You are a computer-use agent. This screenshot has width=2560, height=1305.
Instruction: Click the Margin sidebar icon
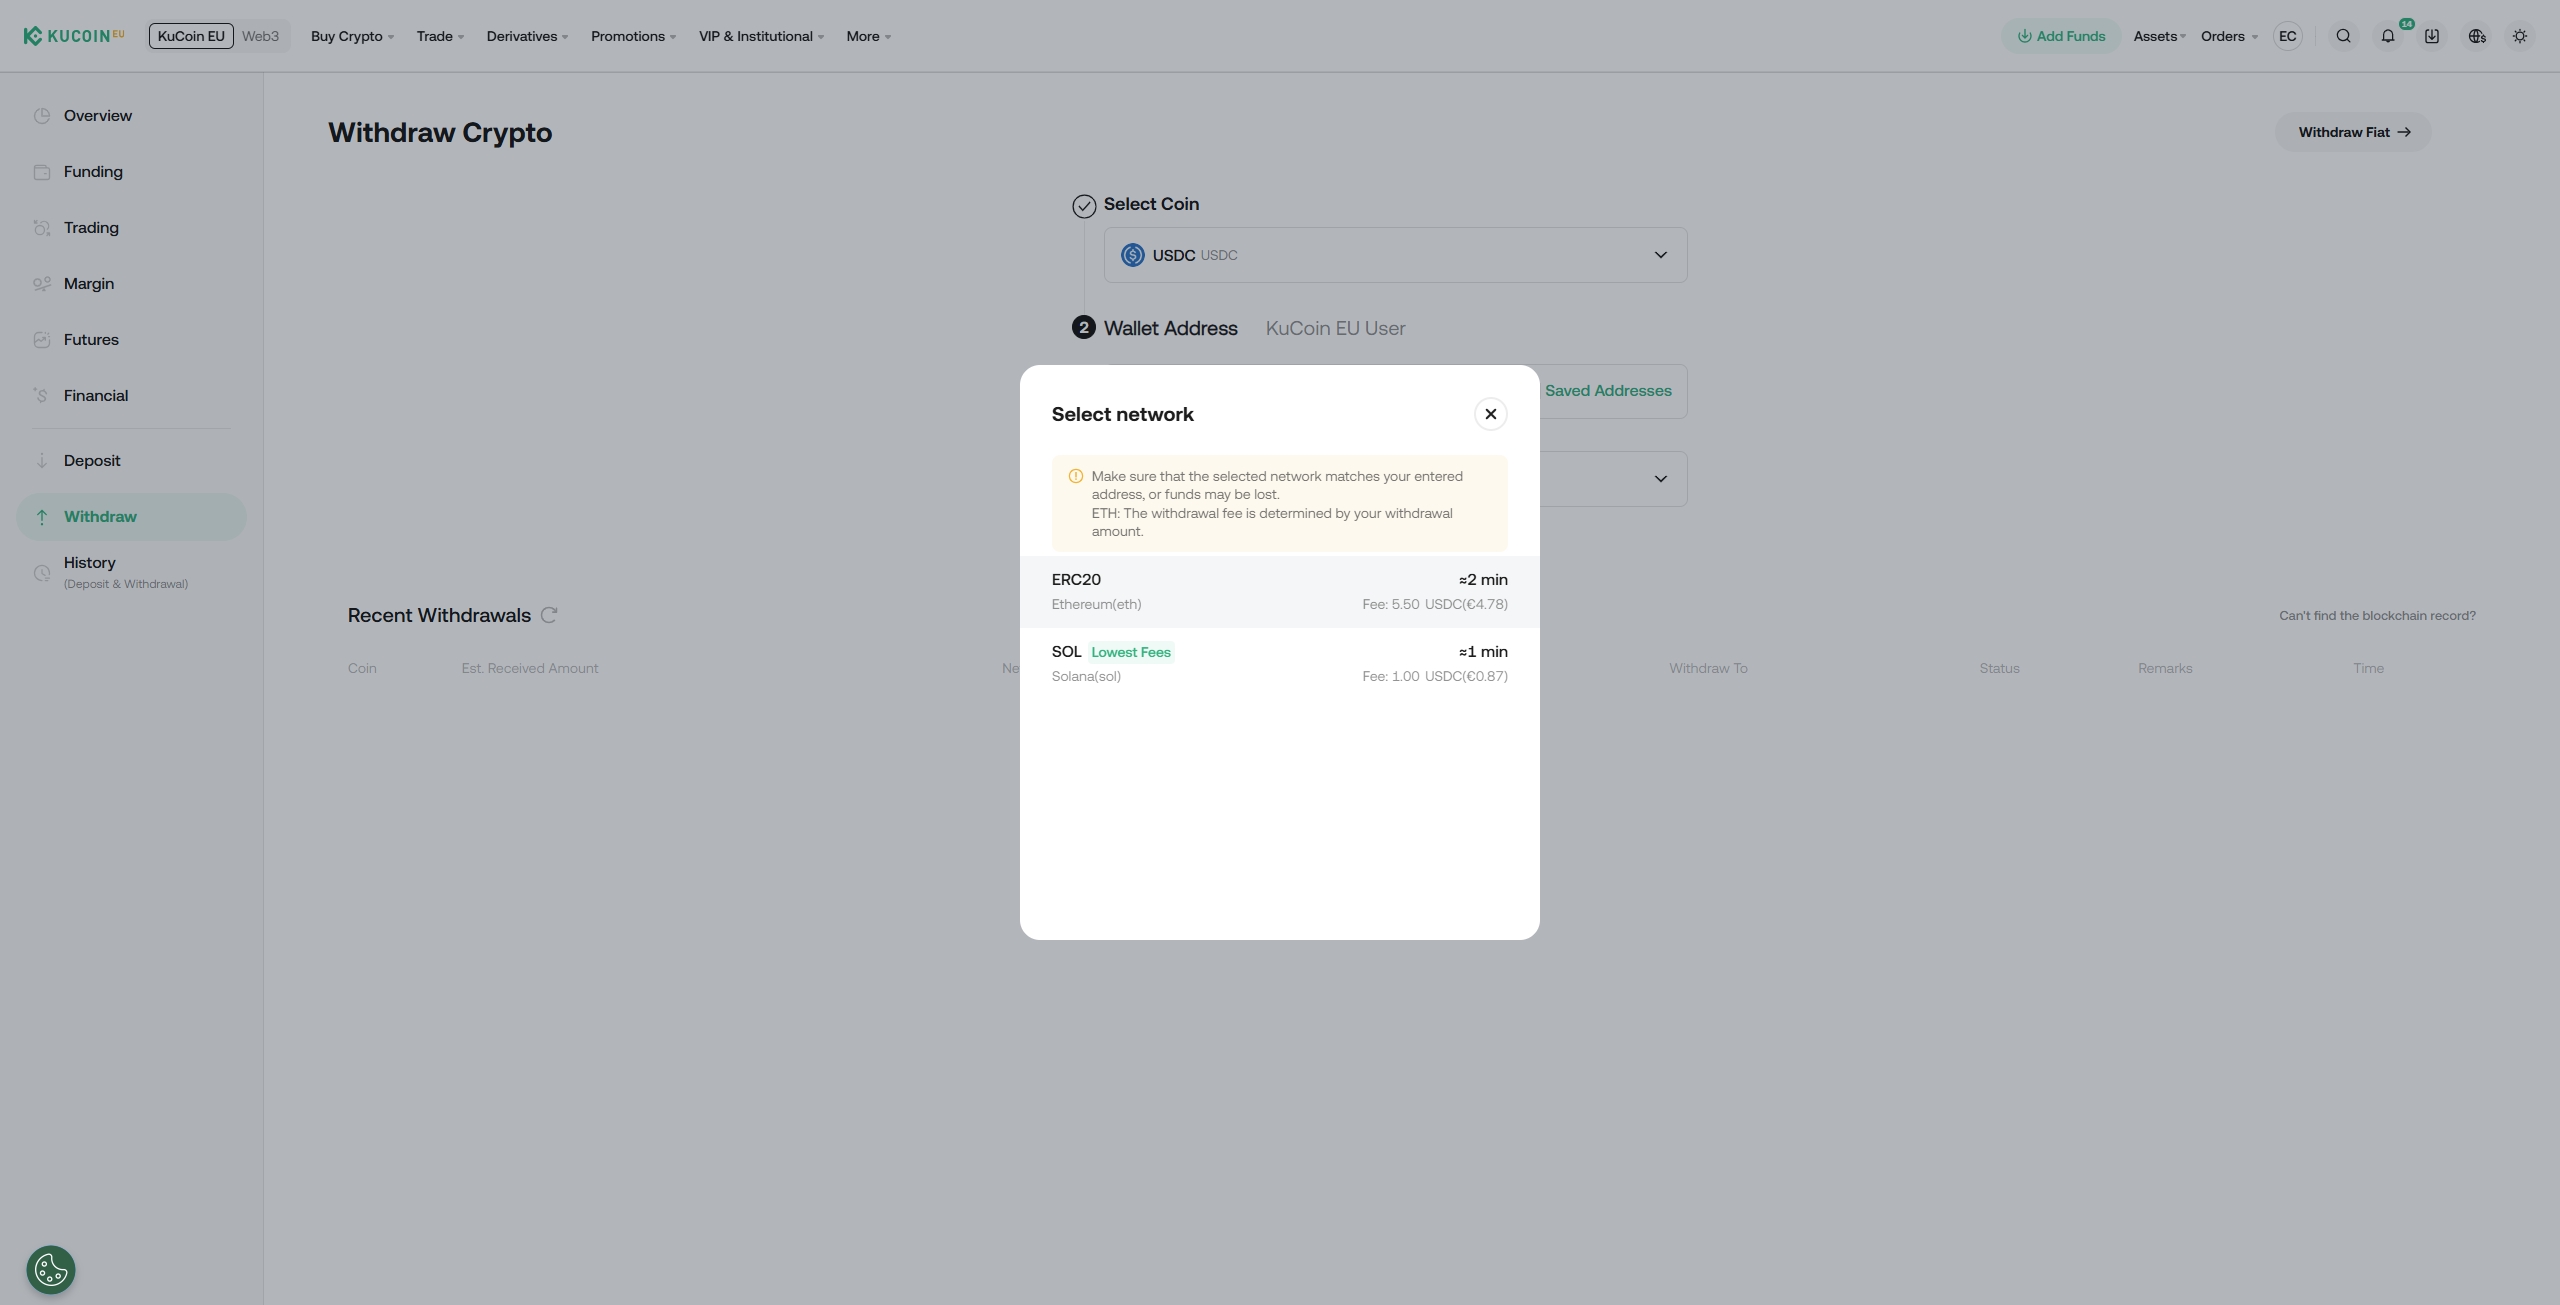pyautogui.click(x=41, y=284)
